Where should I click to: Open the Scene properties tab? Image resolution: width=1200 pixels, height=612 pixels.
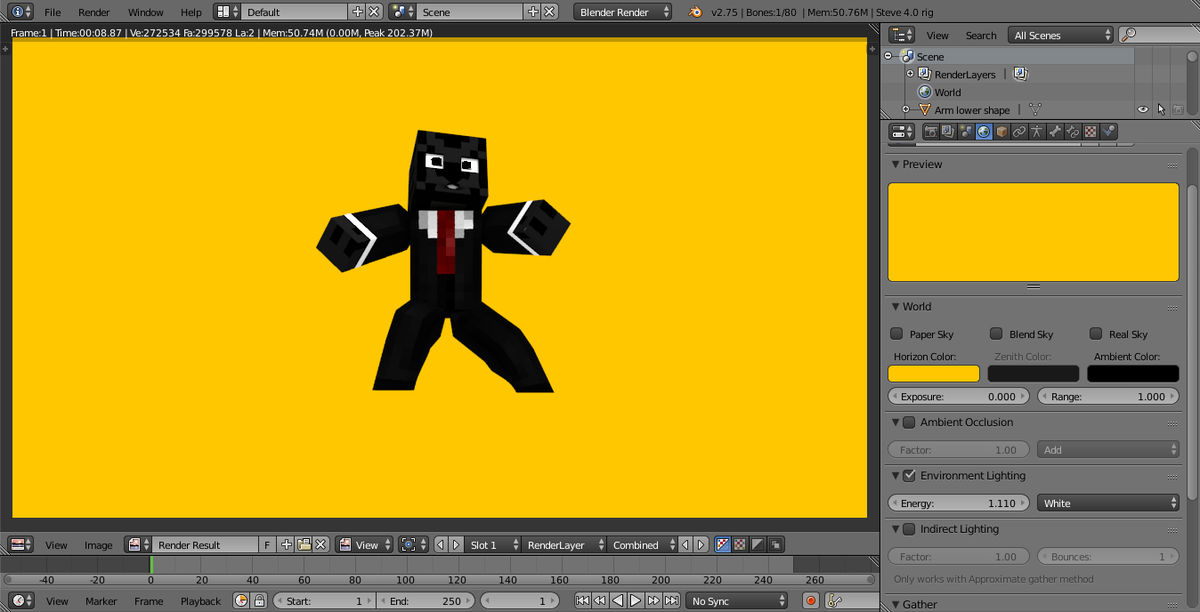tap(966, 131)
